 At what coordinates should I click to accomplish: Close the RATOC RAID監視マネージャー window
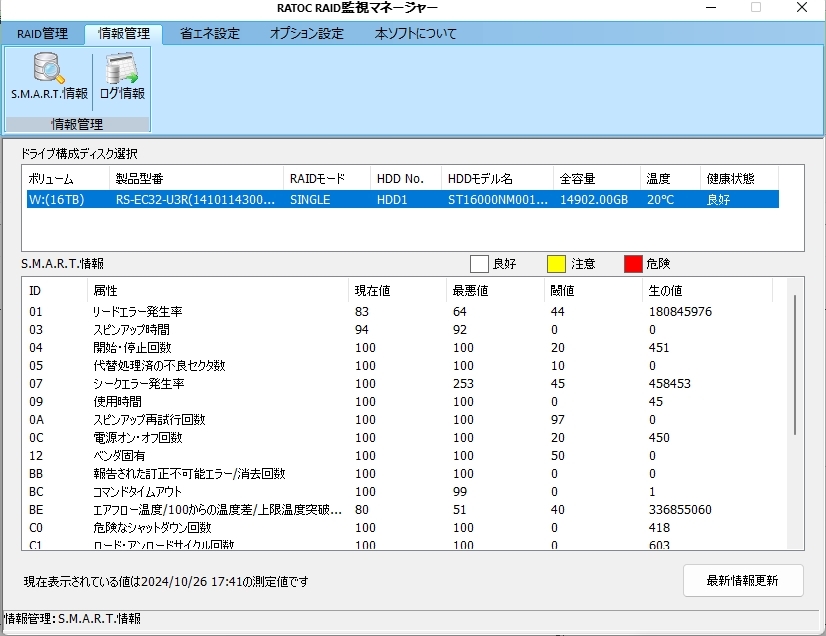[x=802, y=7]
